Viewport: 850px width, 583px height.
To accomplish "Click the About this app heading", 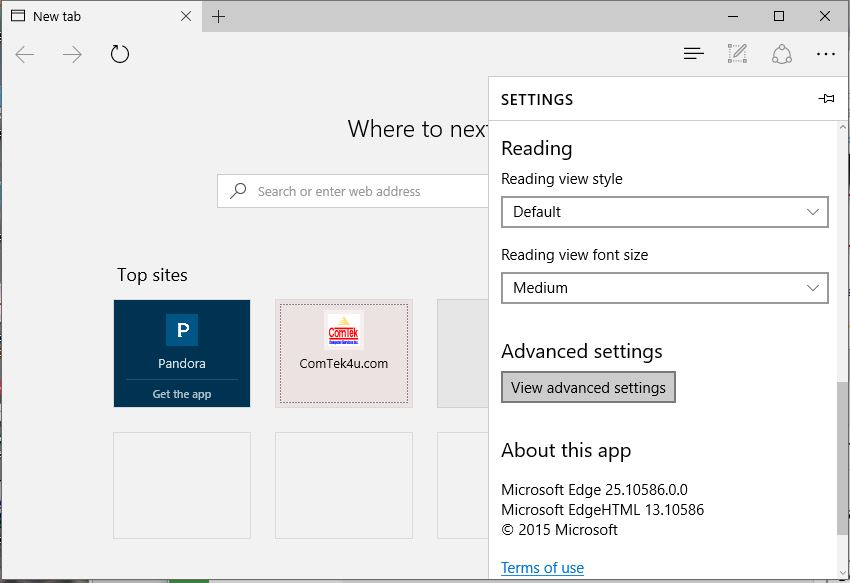I will click(x=566, y=451).
